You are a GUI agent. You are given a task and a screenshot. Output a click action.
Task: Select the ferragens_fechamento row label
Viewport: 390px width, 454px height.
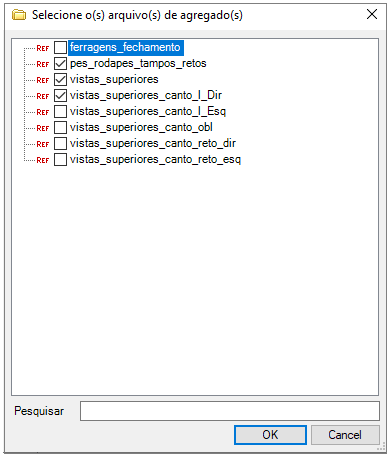[x=126, y=47]
